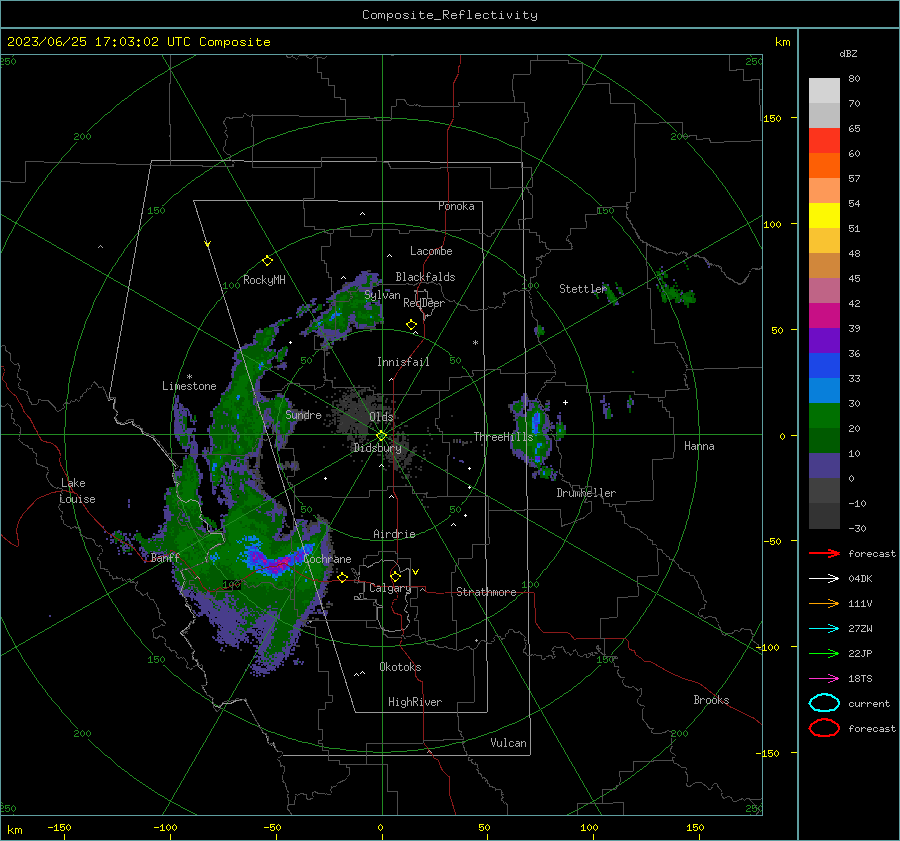
Task: Click the Limestone label
Action: (189, 386)
